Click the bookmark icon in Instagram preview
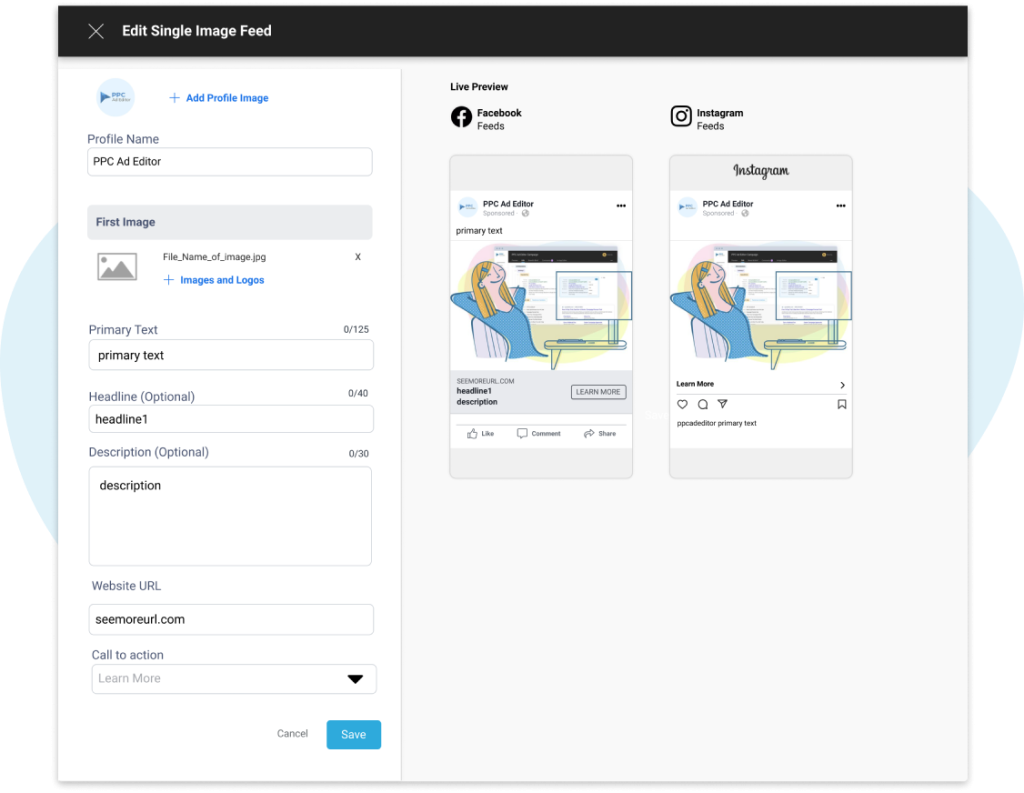This screenshot has width=1024, height=793. tap(841, 404)
